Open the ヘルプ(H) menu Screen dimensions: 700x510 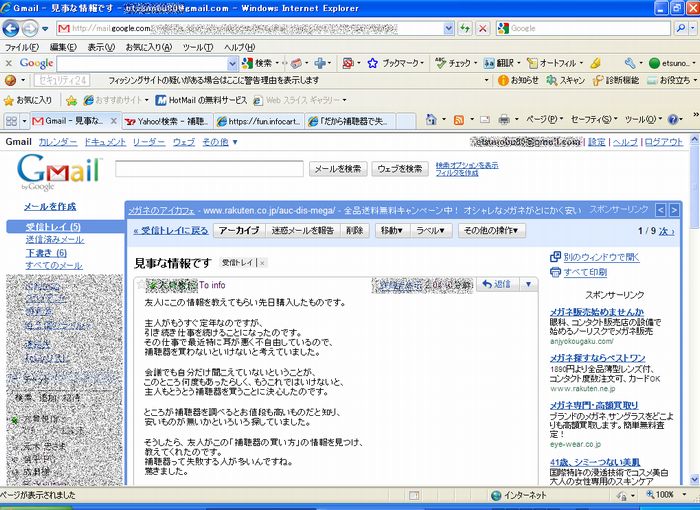[x=239, y=47]
